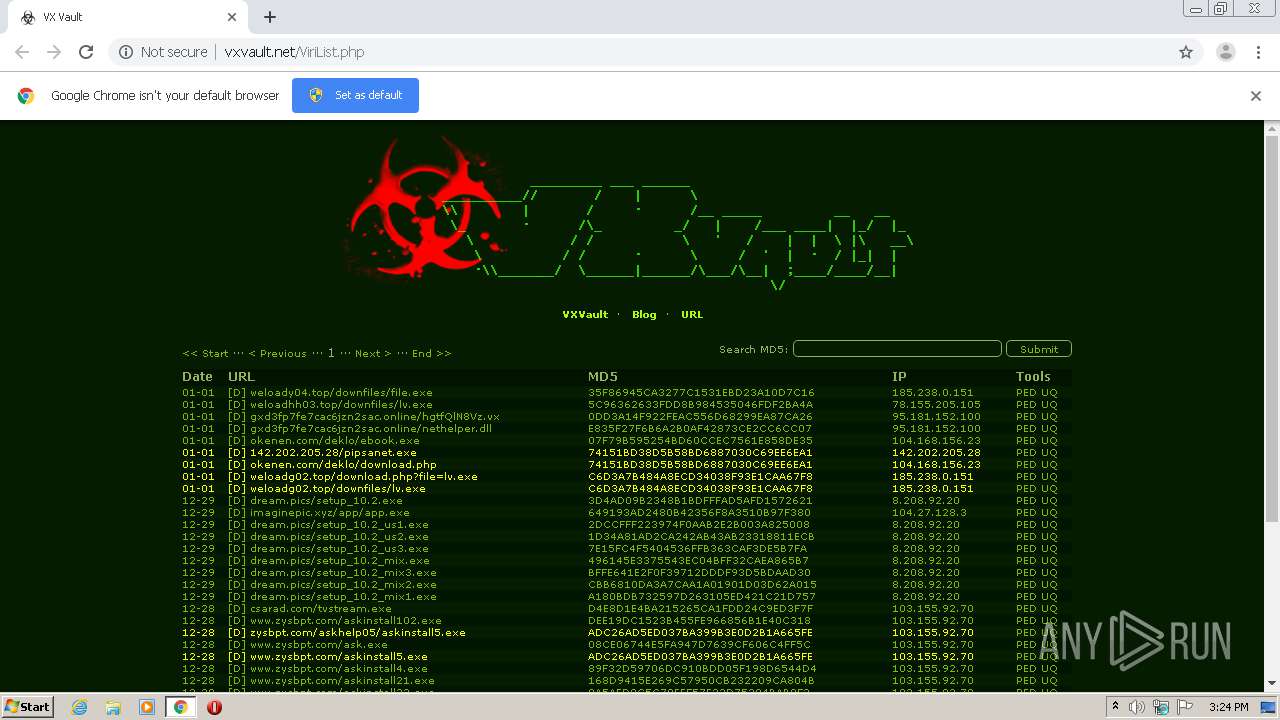Dismiss the default browser infobar
The width and height of the screenshot is (1280, 720).
(1256, 96)
